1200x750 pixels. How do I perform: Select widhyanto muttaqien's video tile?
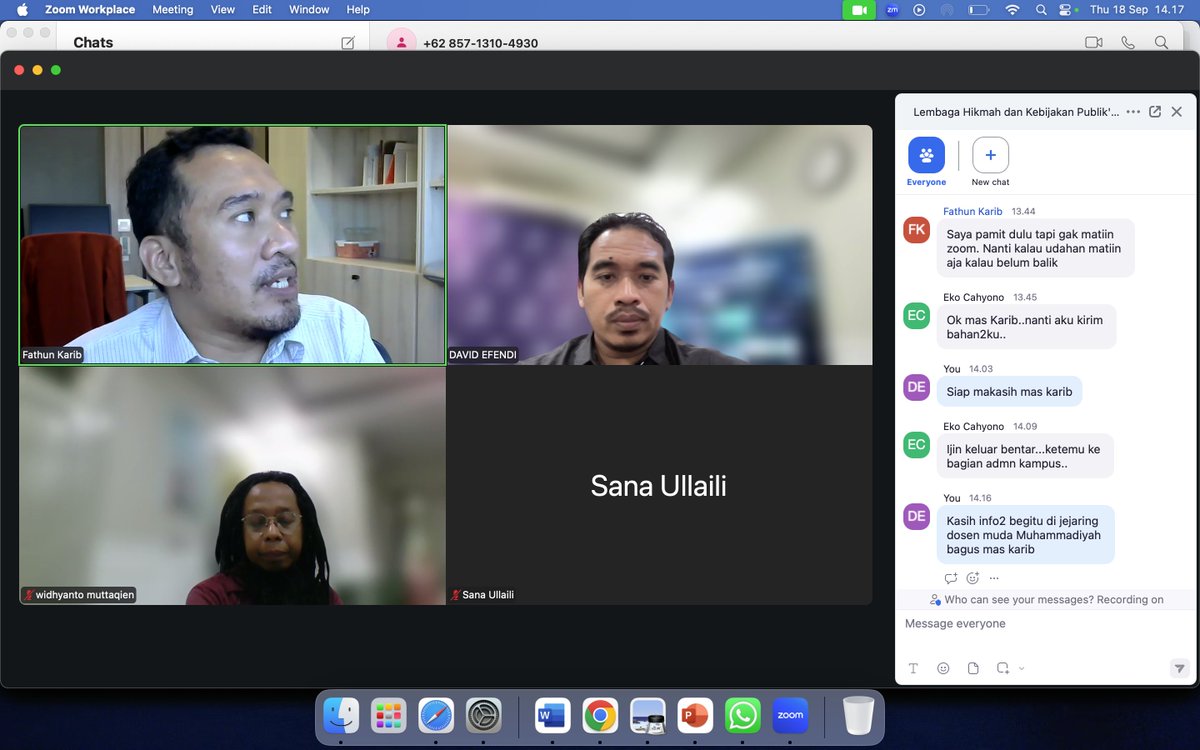[x=232, y=486]
